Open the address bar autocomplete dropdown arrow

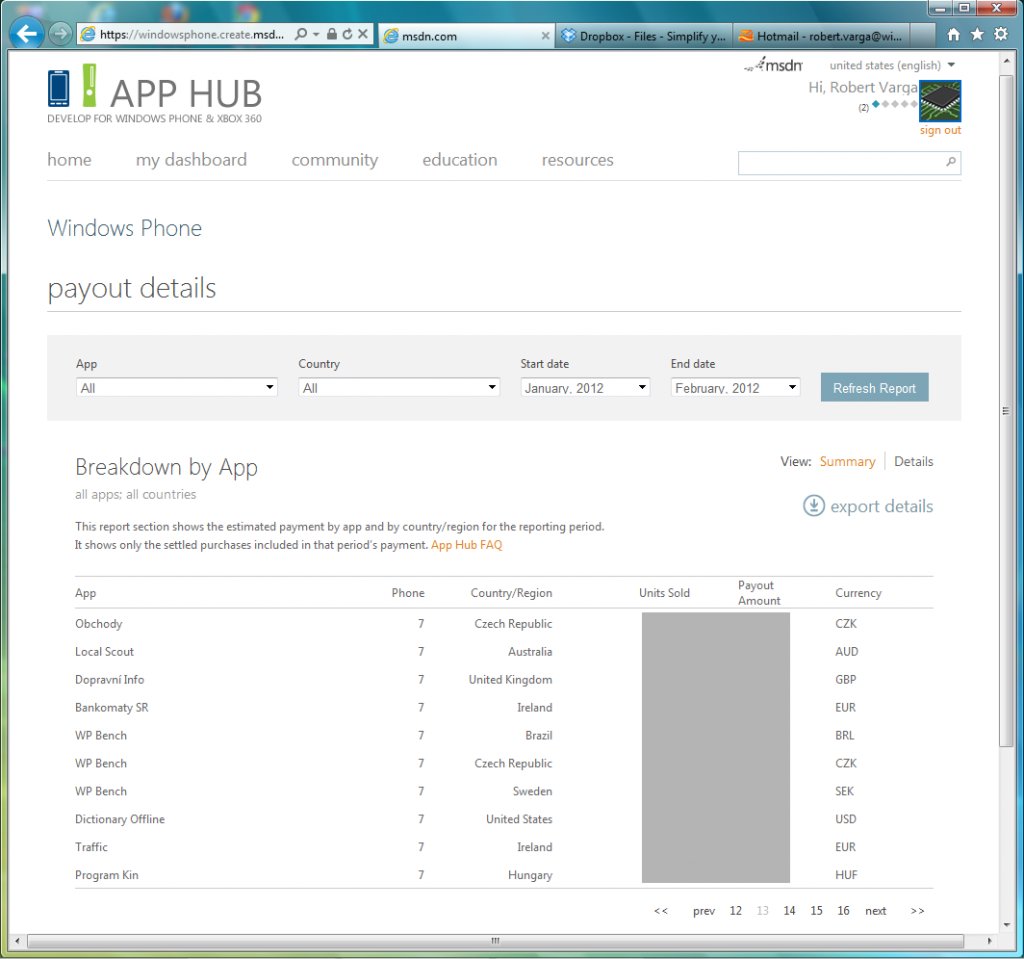tap(316, 34)
